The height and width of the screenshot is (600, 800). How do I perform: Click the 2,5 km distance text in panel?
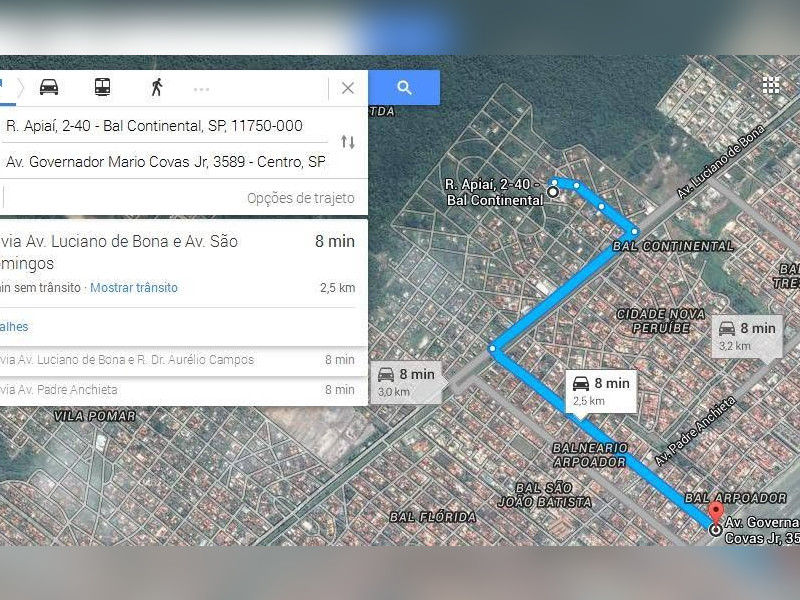[x=337, y=288]
